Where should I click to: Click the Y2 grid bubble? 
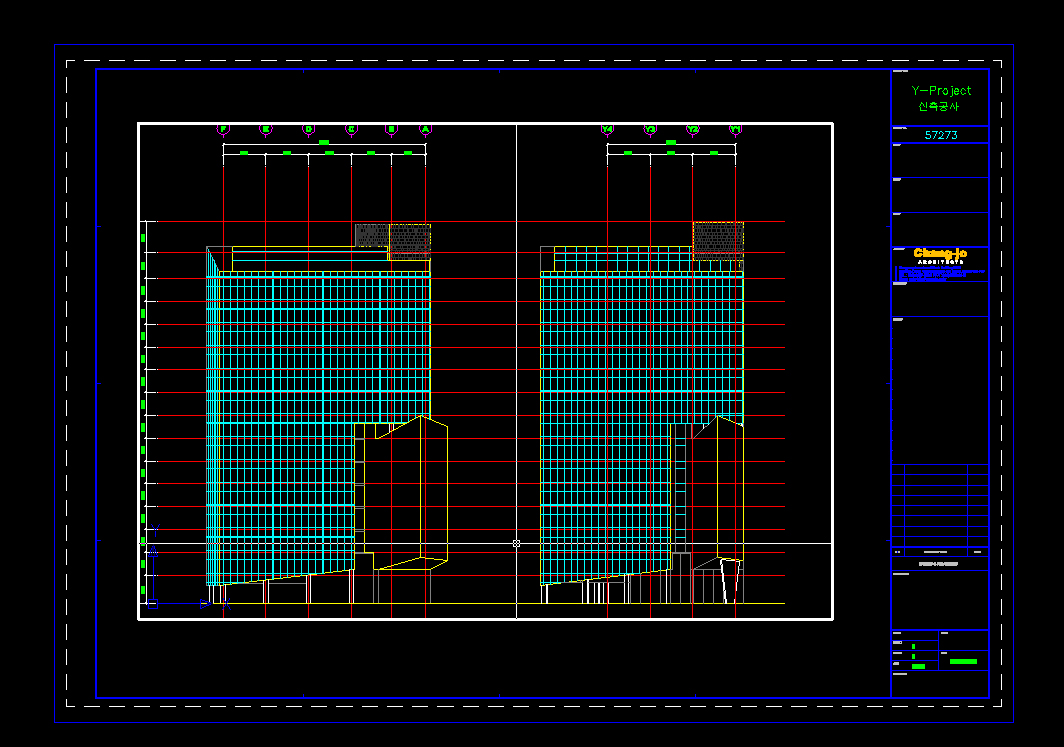692,129
